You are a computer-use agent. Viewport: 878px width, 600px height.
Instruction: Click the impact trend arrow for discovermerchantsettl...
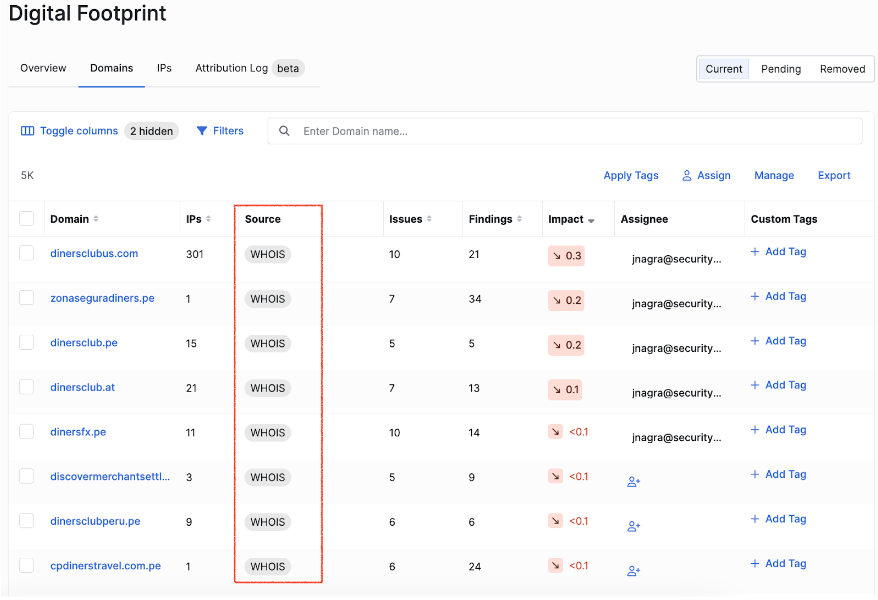tap(555, 476)
